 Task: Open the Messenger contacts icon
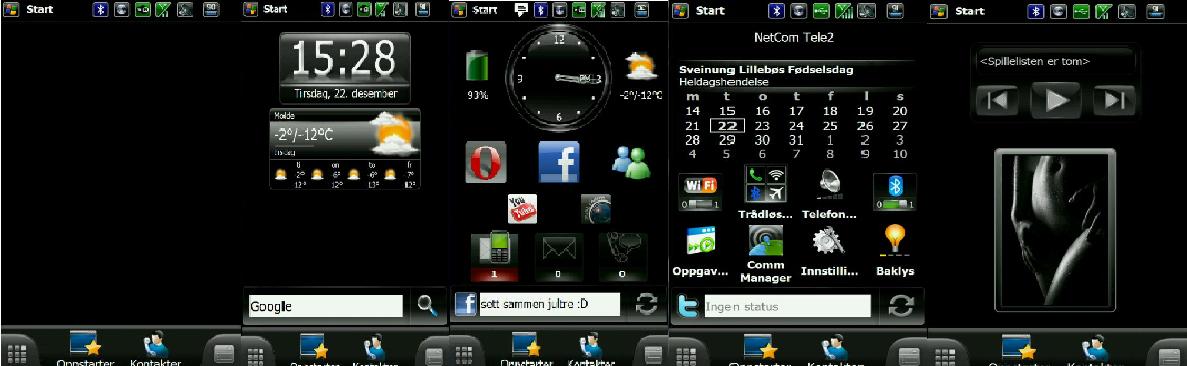point(631,161)
